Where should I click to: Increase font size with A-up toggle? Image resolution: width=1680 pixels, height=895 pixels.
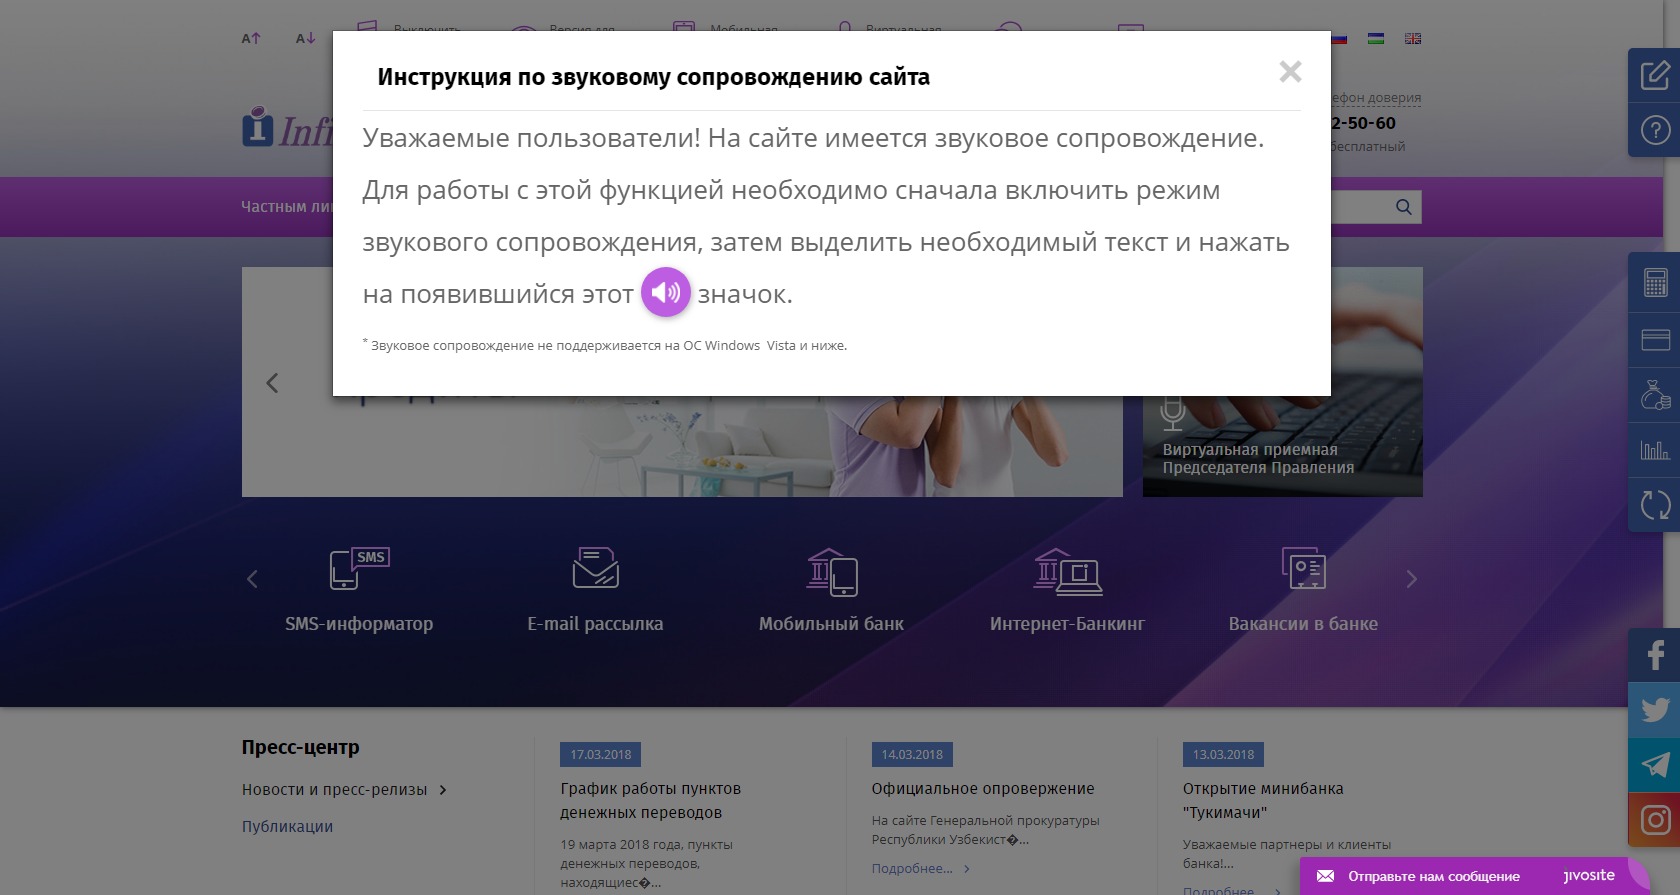[251, 38]
